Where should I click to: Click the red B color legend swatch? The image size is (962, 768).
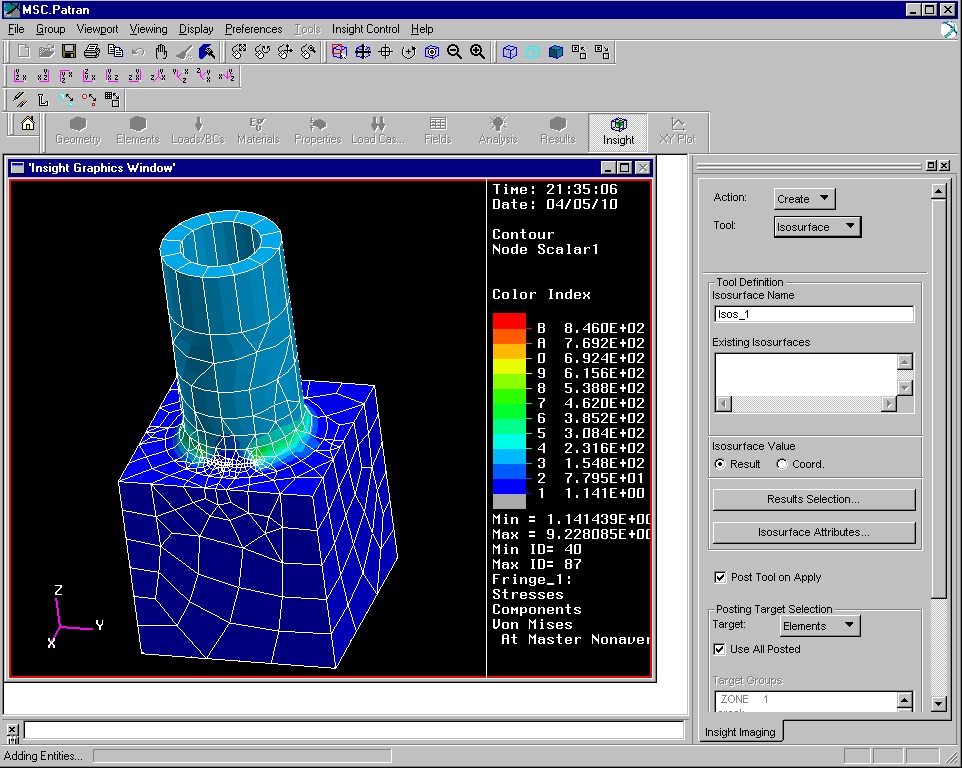click(x=509, y=321)
